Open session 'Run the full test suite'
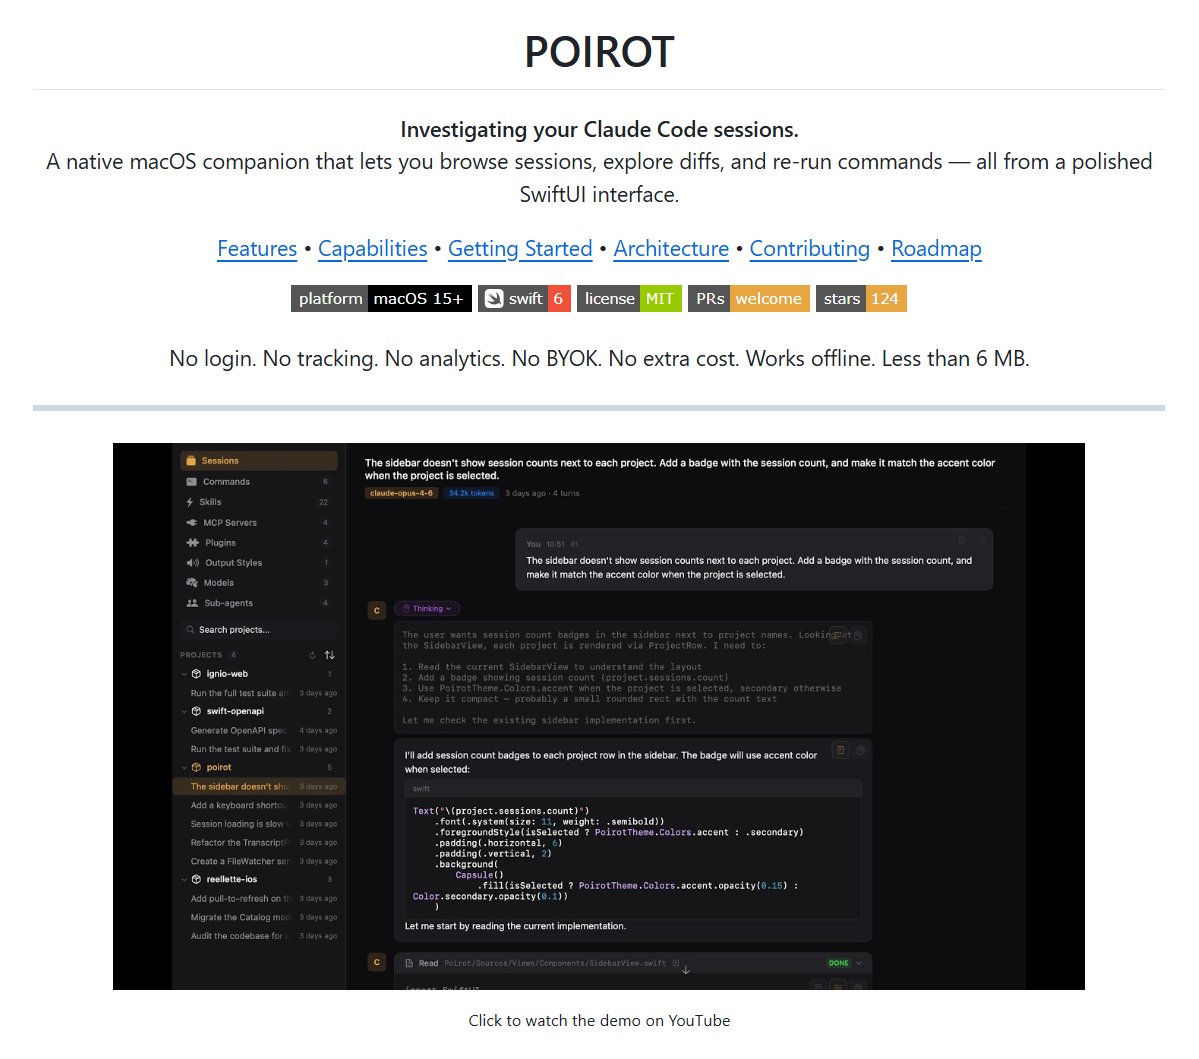The height and width of the screenshot is (1059, 1199). coord(258,693)
